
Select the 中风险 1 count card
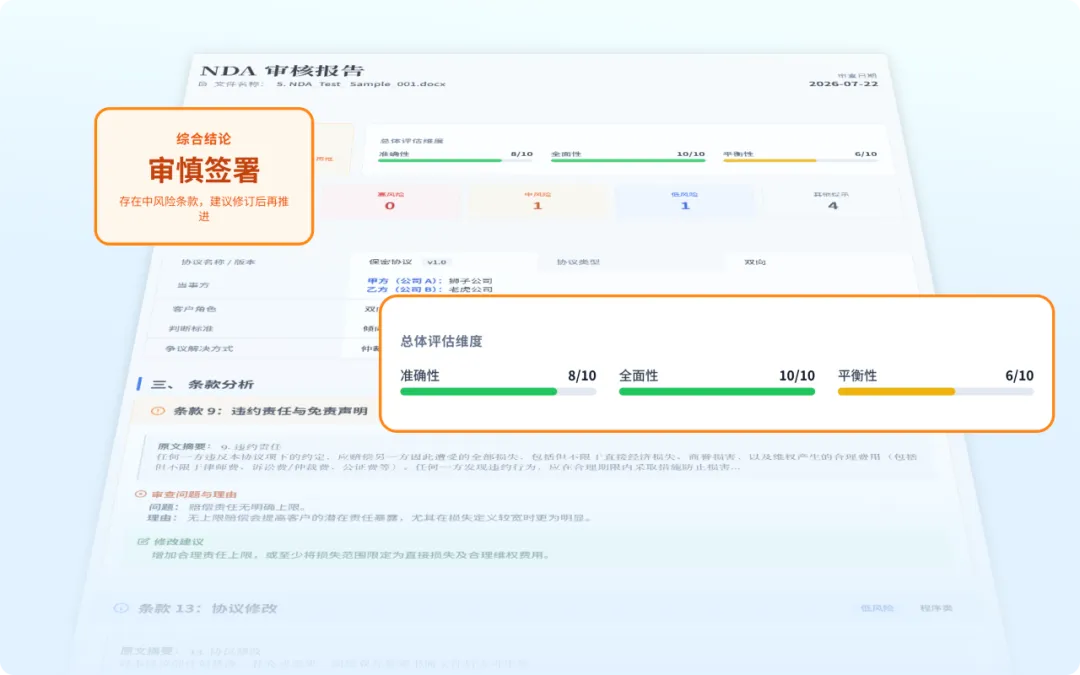pyautogui.click(x=537, y=201)
